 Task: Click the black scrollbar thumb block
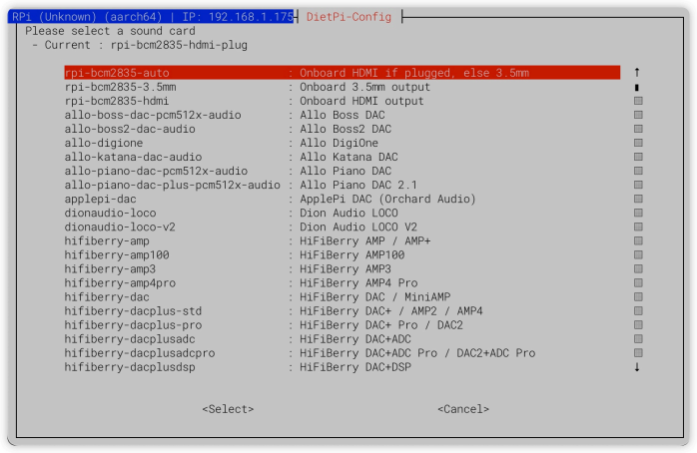[637, 87]
